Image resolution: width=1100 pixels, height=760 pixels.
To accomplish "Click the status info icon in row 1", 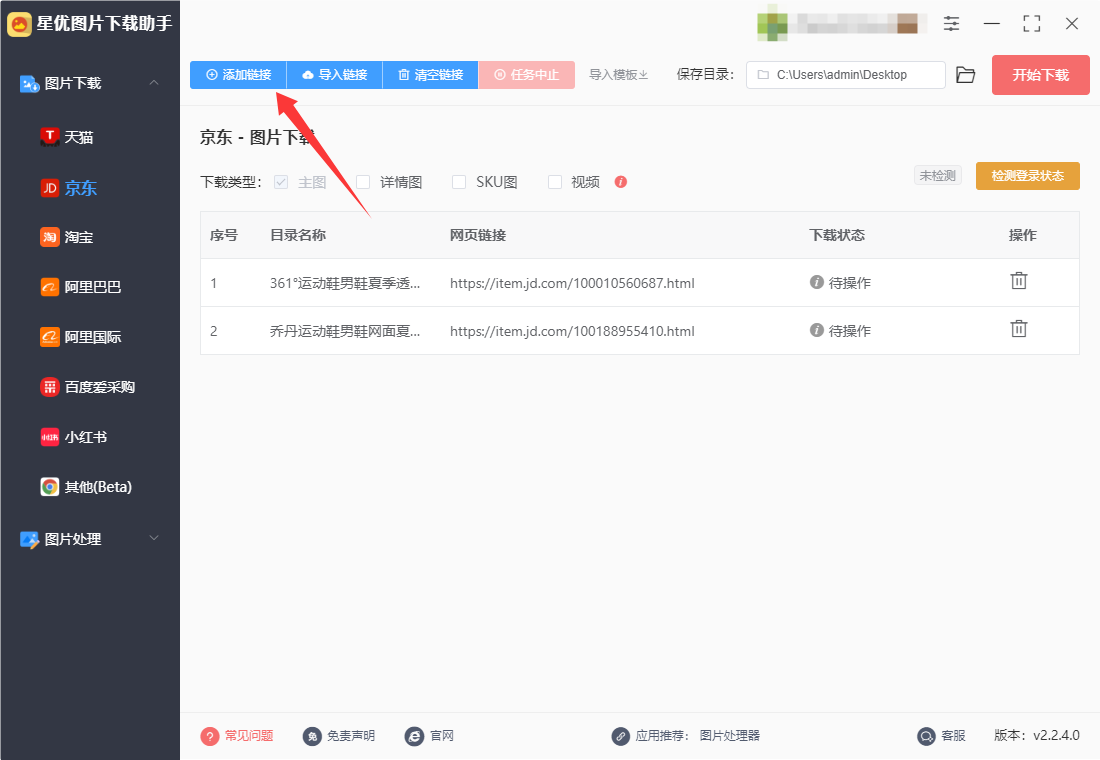I will [817, 282].
